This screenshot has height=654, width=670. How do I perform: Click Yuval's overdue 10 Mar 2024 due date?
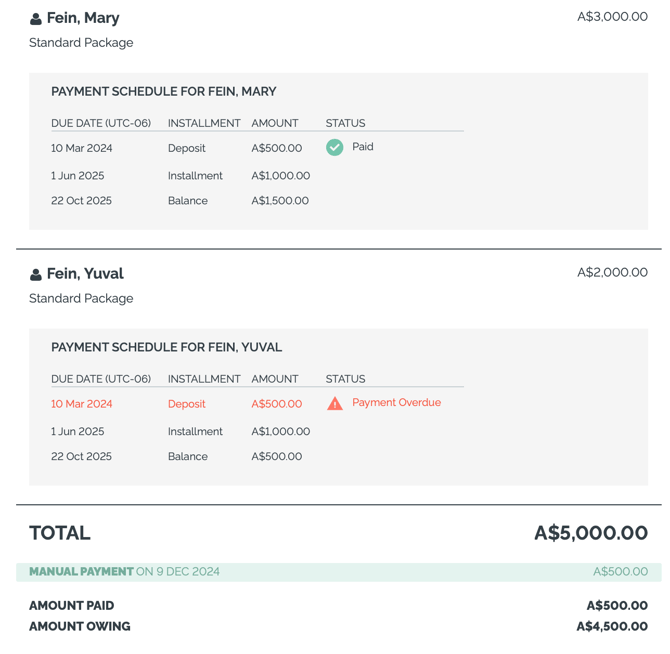tap(81, 404)
